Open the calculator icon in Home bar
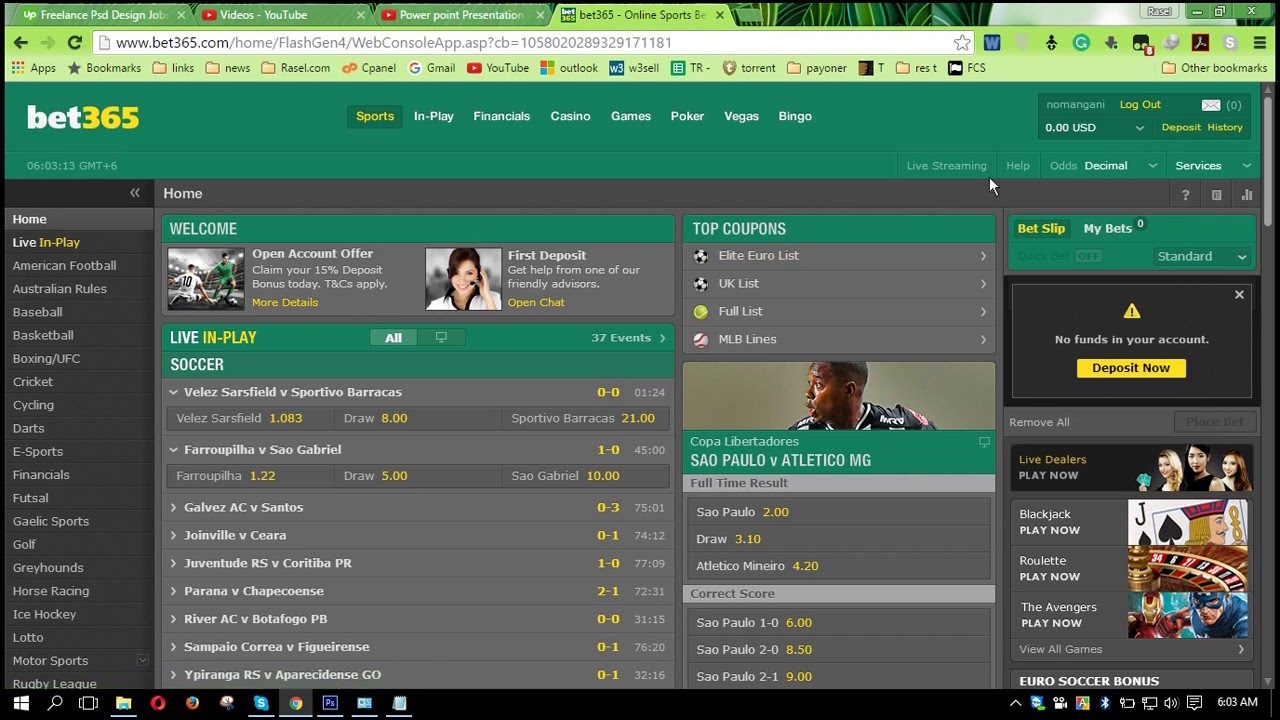 [1216, 195]
